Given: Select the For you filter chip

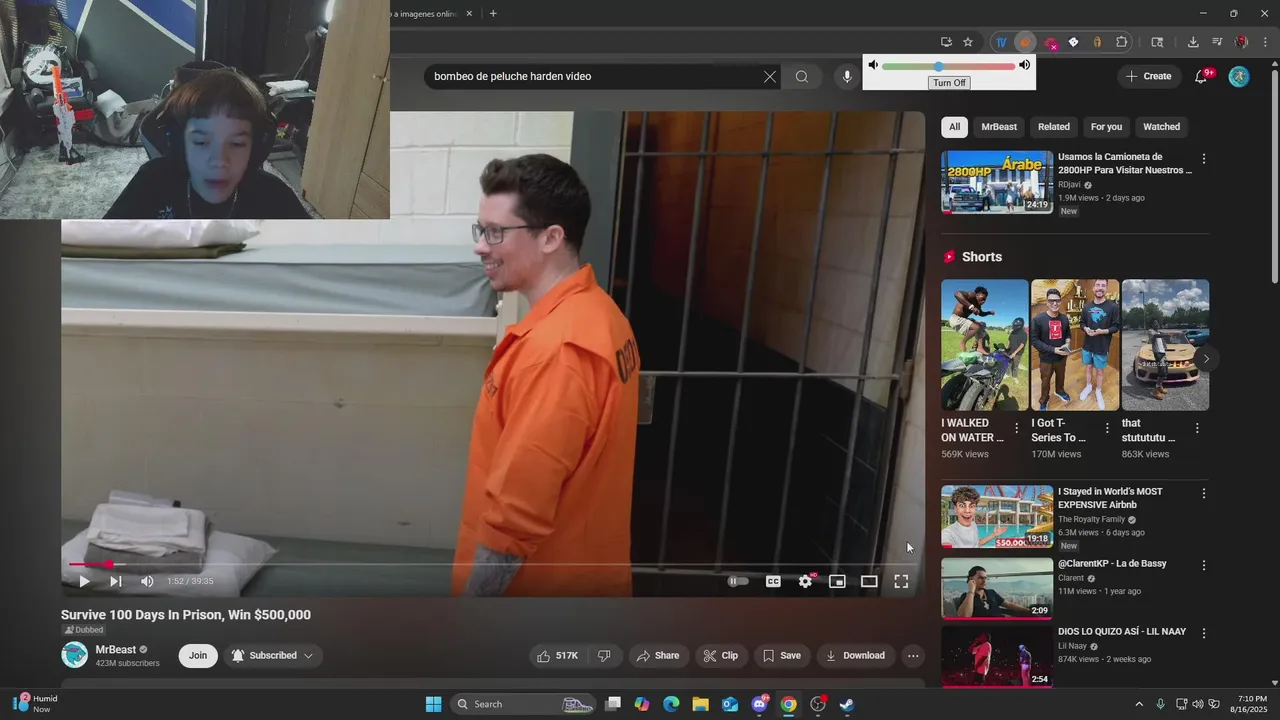Looking at the screenshot, I should tap(1106, 127).
